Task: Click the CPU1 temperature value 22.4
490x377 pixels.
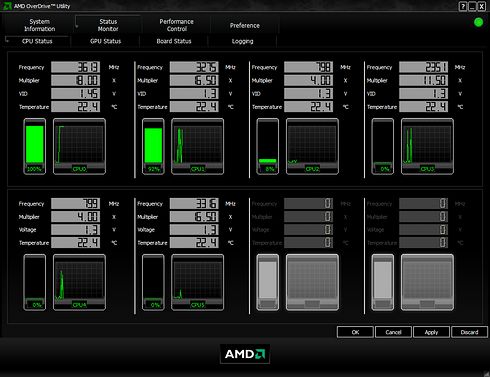Action: [194, 107]
